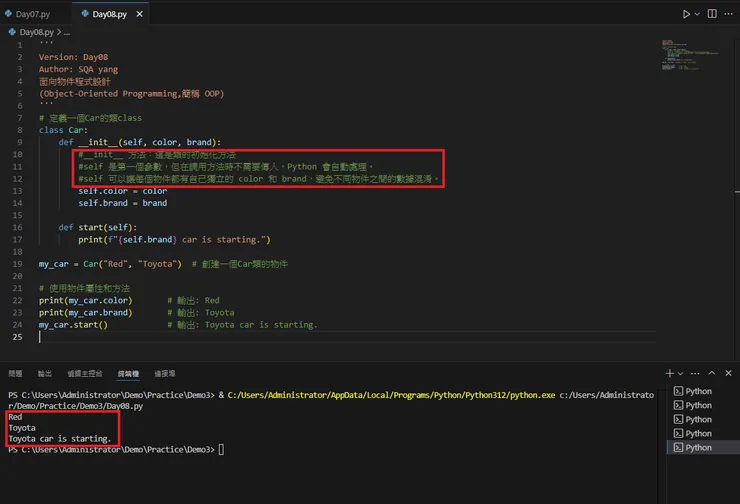Select the highlighted fifth Python terminal
Screen dimensions: 740x504
(703, 447)
